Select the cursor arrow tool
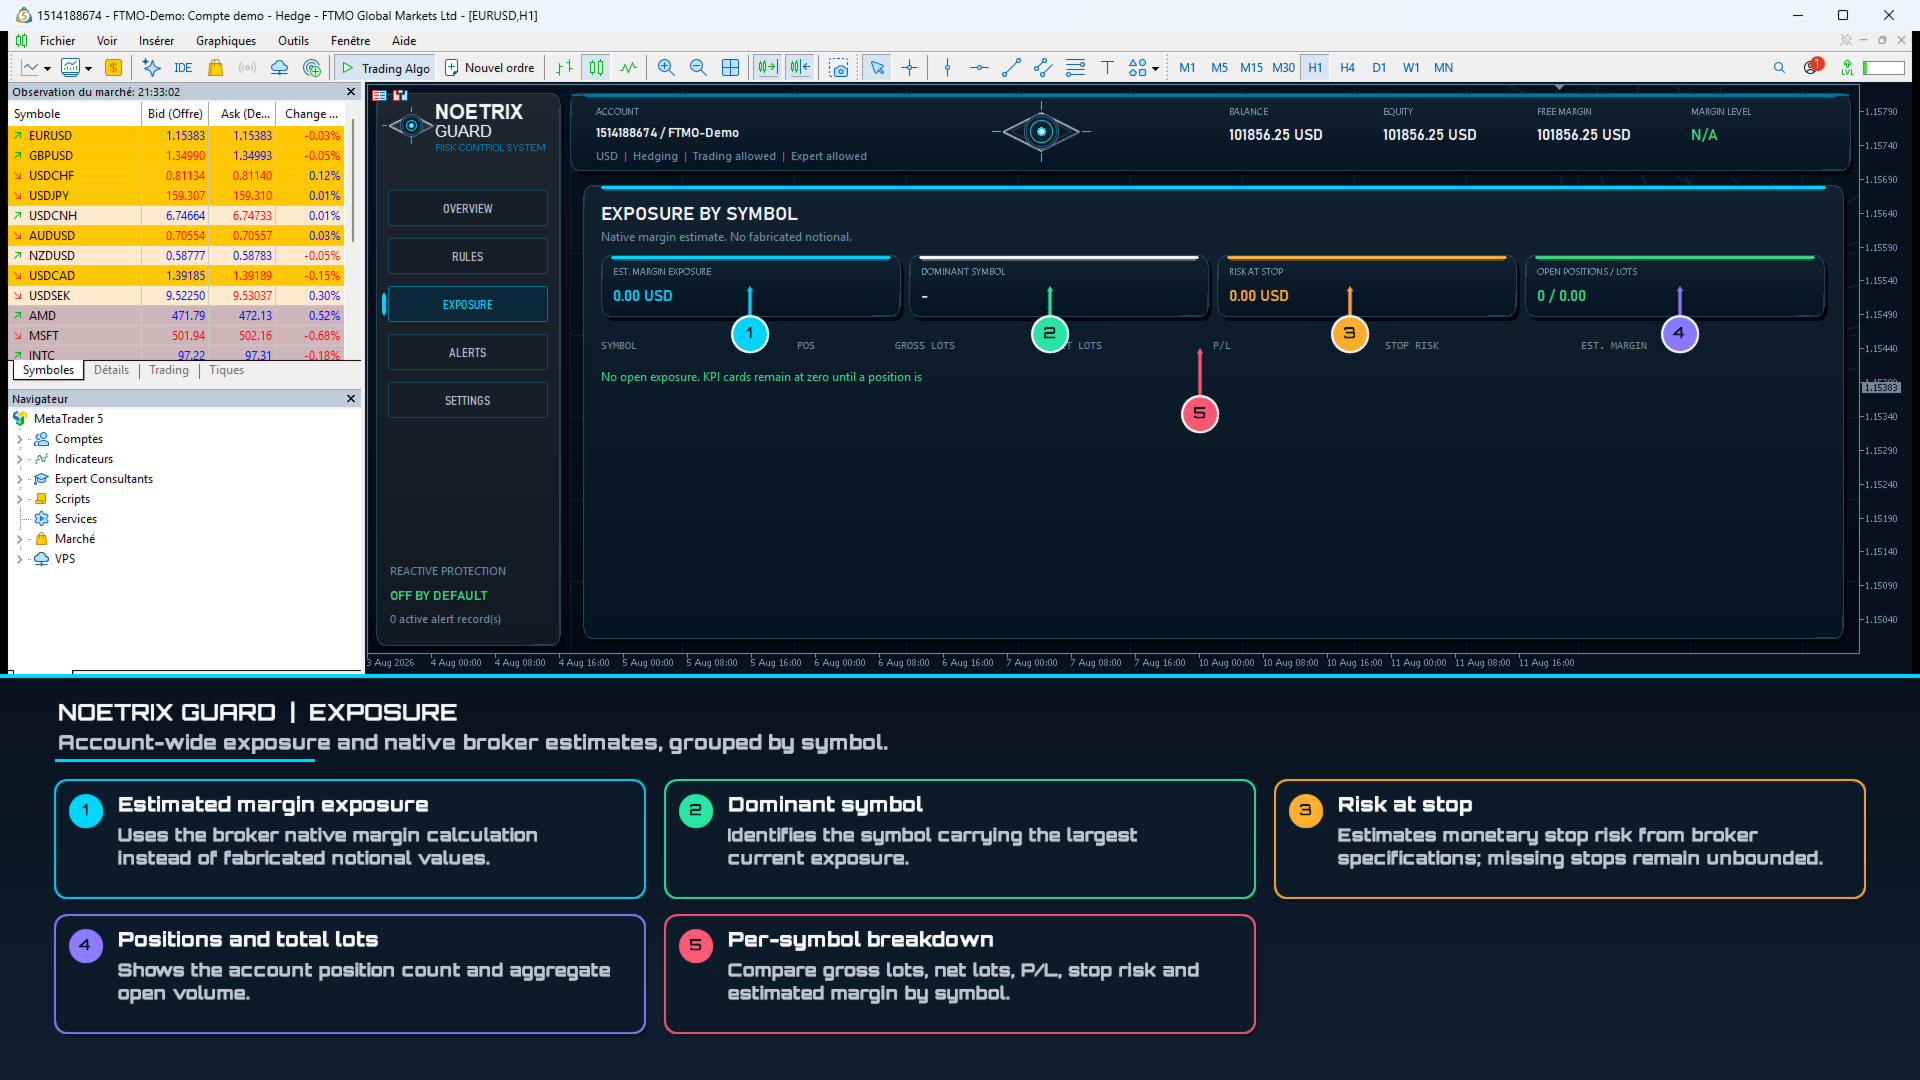This screenshot has width=1920, height=1080. (877, 68)
